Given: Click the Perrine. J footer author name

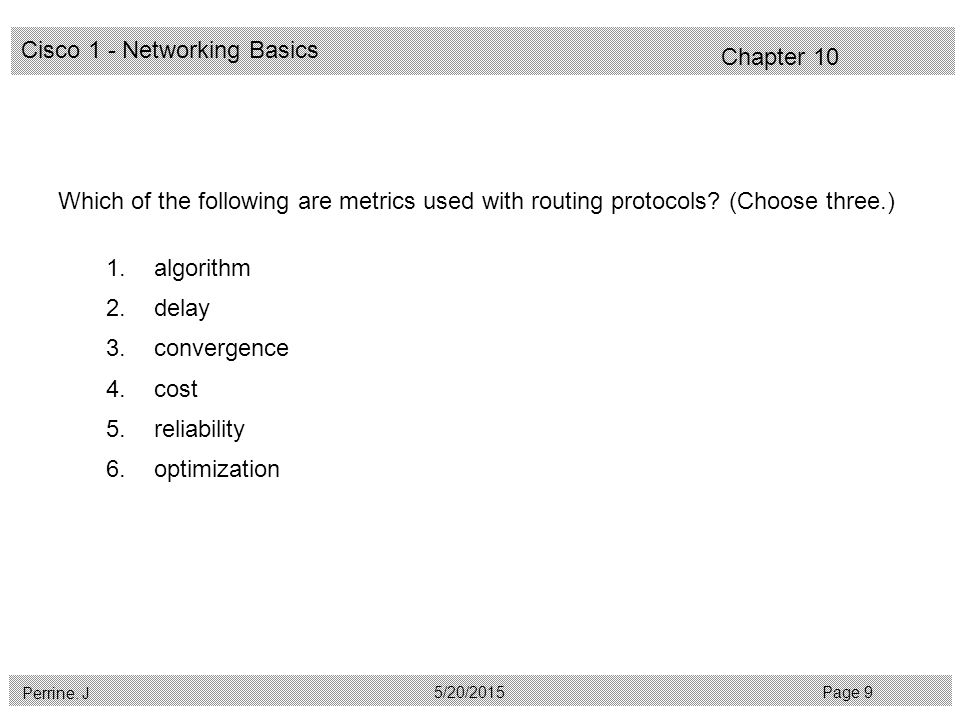Looking at the screenshot, I should pos(56,693).
